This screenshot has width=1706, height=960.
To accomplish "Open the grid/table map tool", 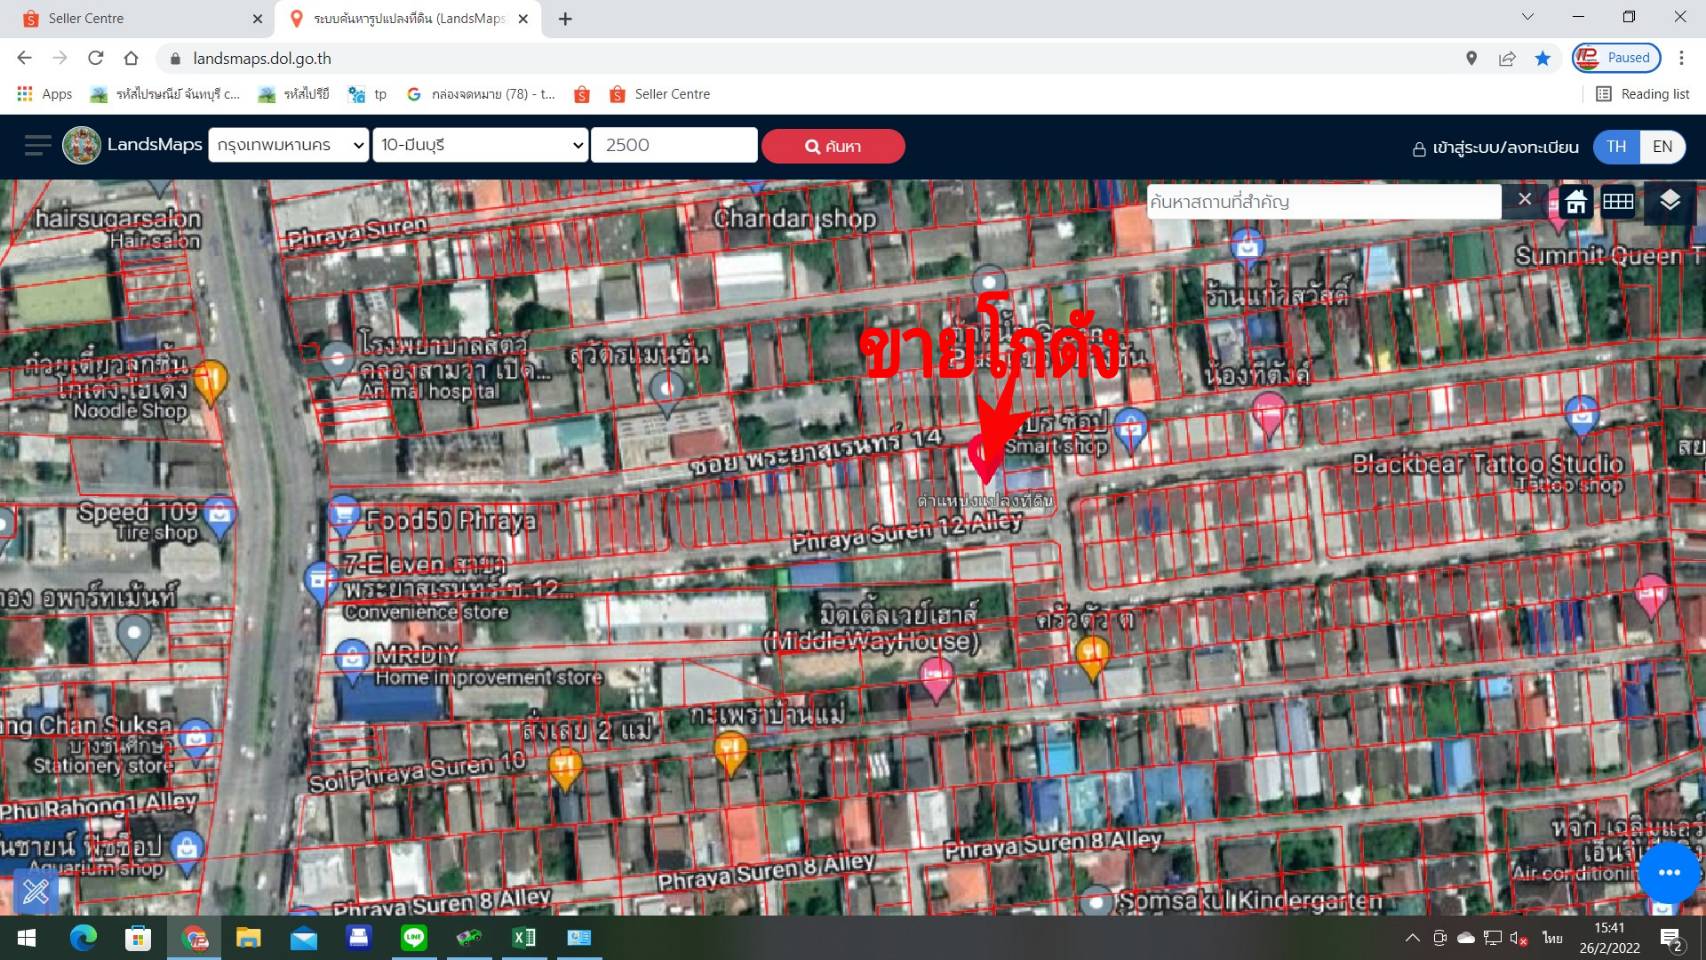I will [1618, 201].
